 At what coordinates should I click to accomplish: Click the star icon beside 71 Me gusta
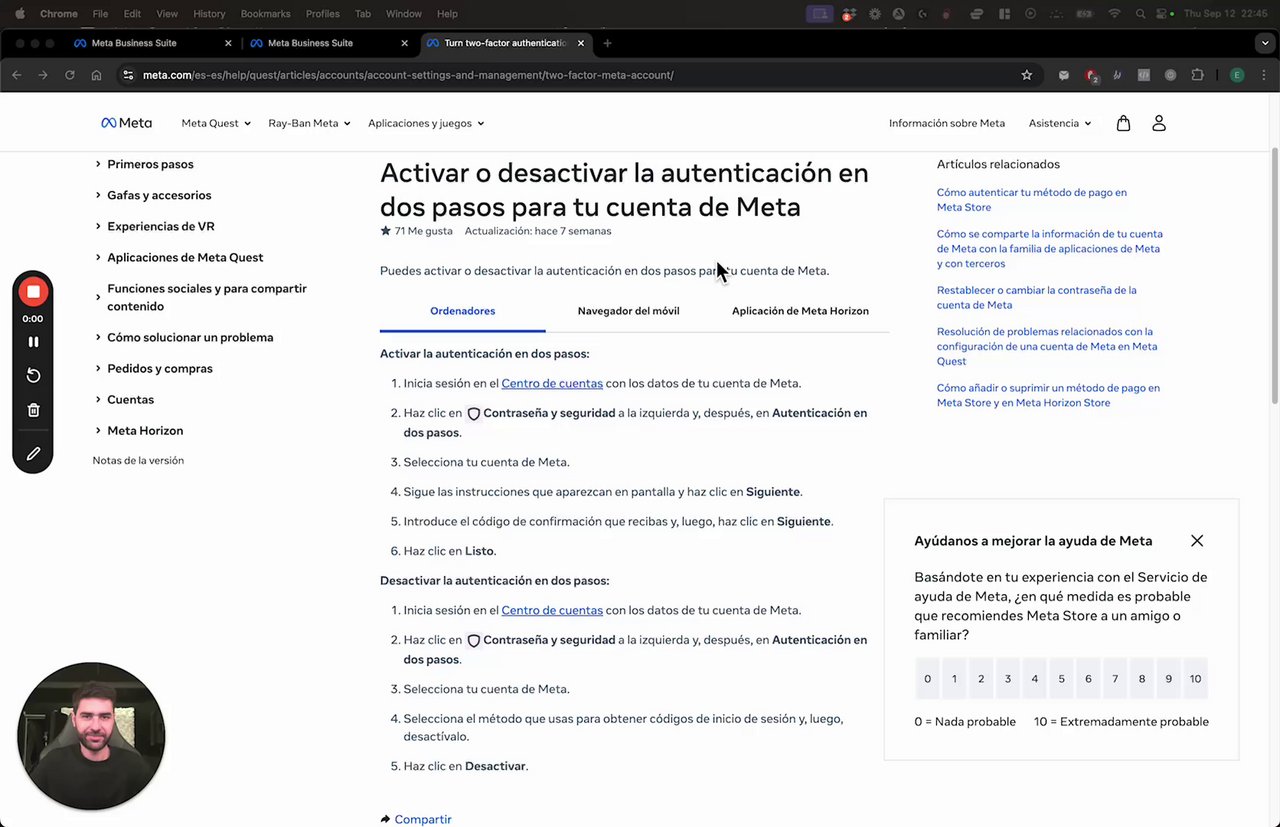(385, 231)
